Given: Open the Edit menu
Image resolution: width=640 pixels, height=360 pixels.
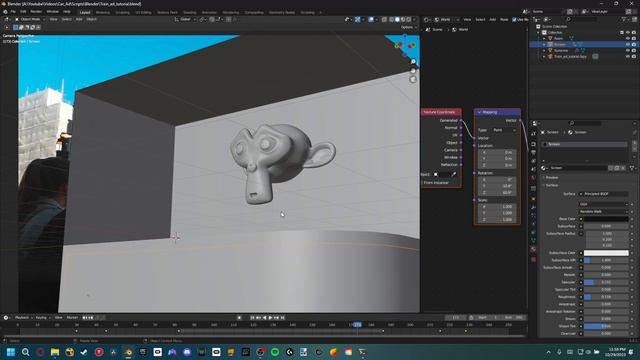Looking at the screenshot, I should click(x=23, y=12).
